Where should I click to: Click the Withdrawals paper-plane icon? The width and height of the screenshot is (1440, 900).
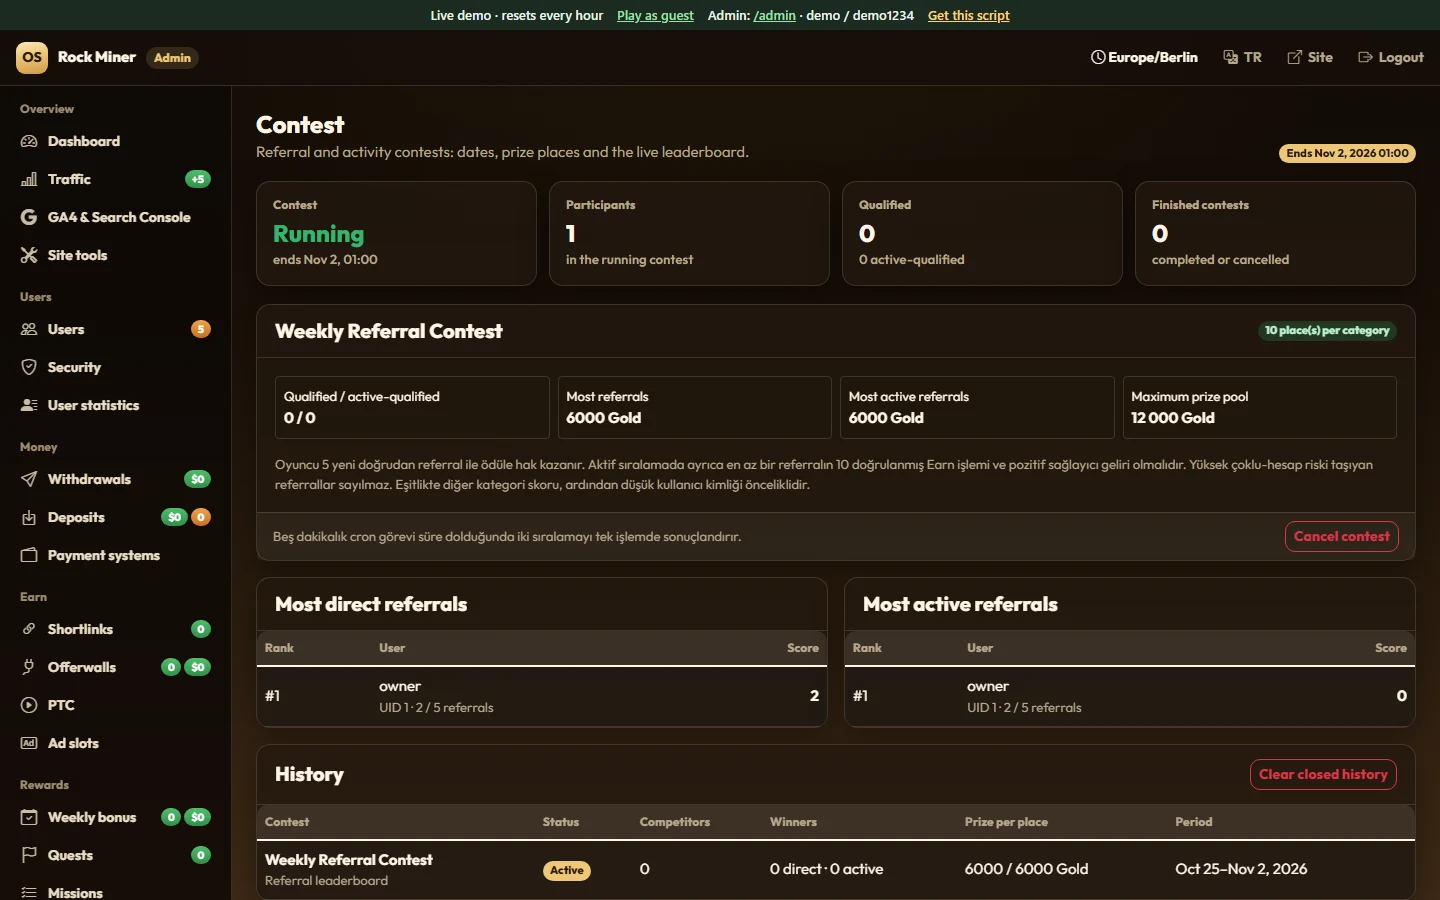(x=29, y=479)
